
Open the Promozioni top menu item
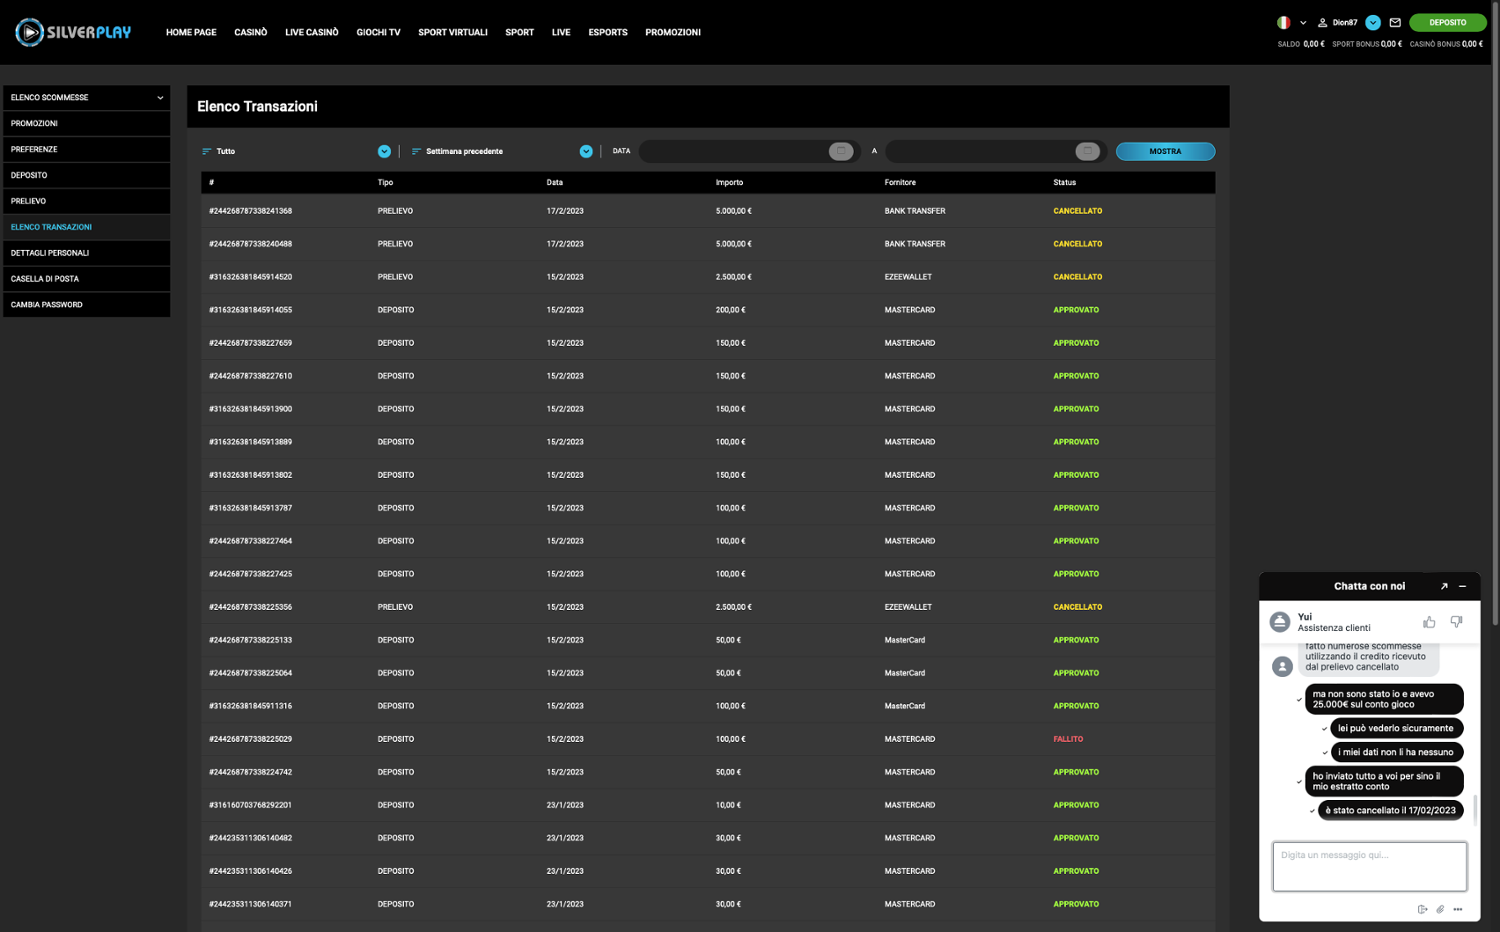click(x=672, y=32)
